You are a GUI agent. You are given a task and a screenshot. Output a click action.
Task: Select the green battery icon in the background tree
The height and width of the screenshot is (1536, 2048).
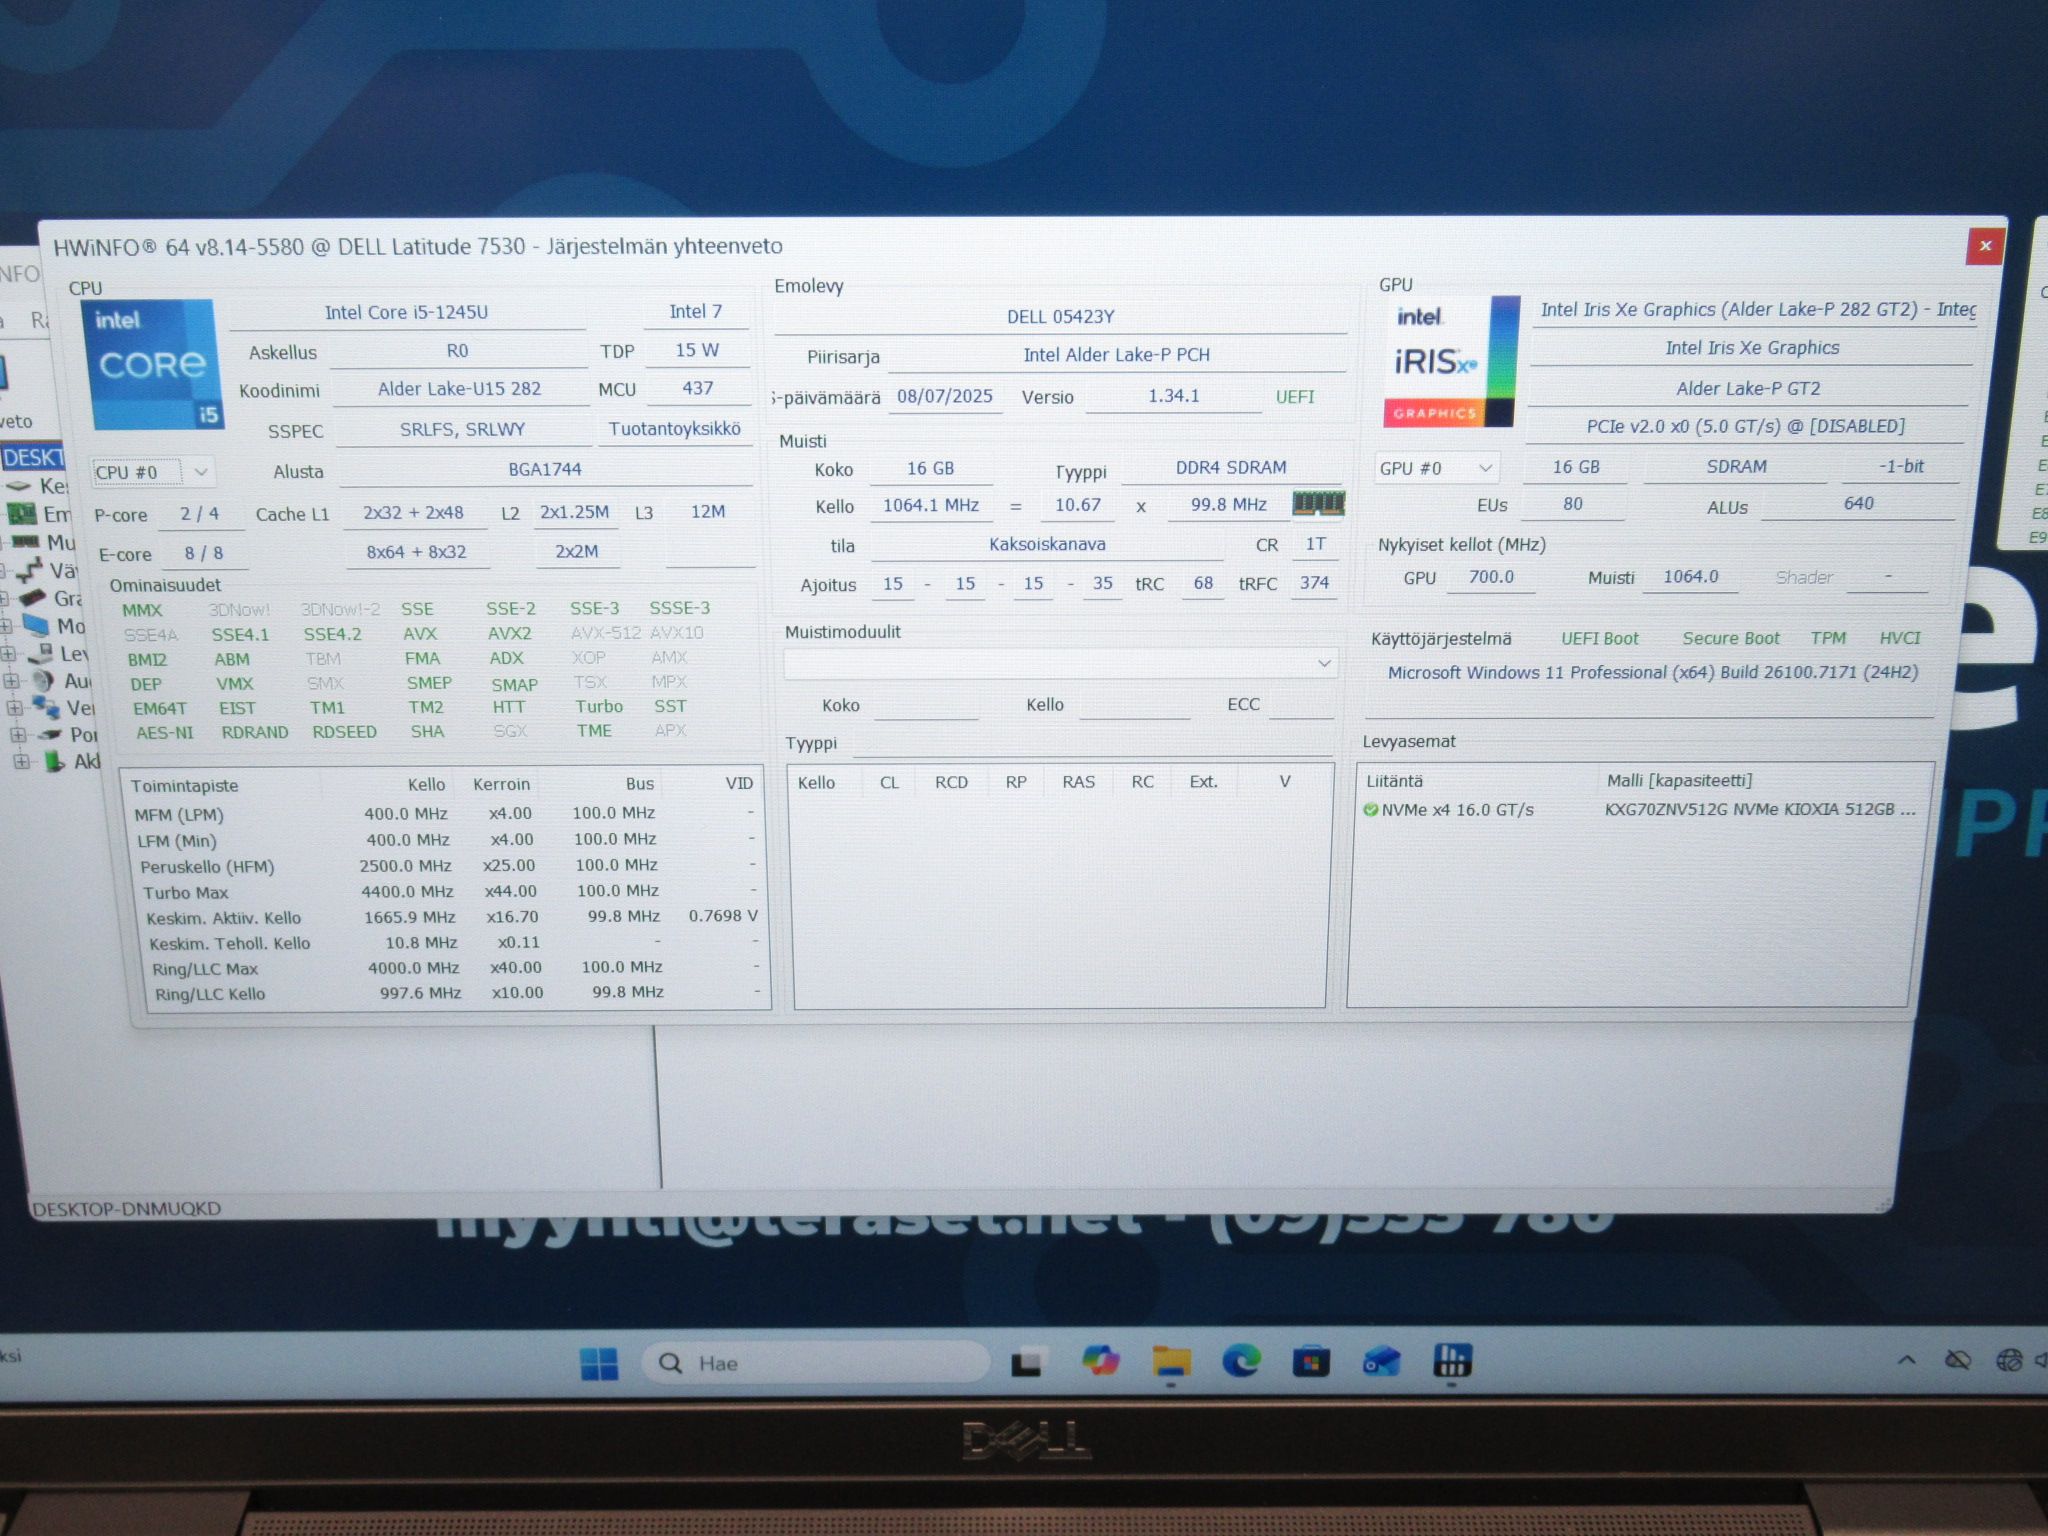(x=54, y=761)
